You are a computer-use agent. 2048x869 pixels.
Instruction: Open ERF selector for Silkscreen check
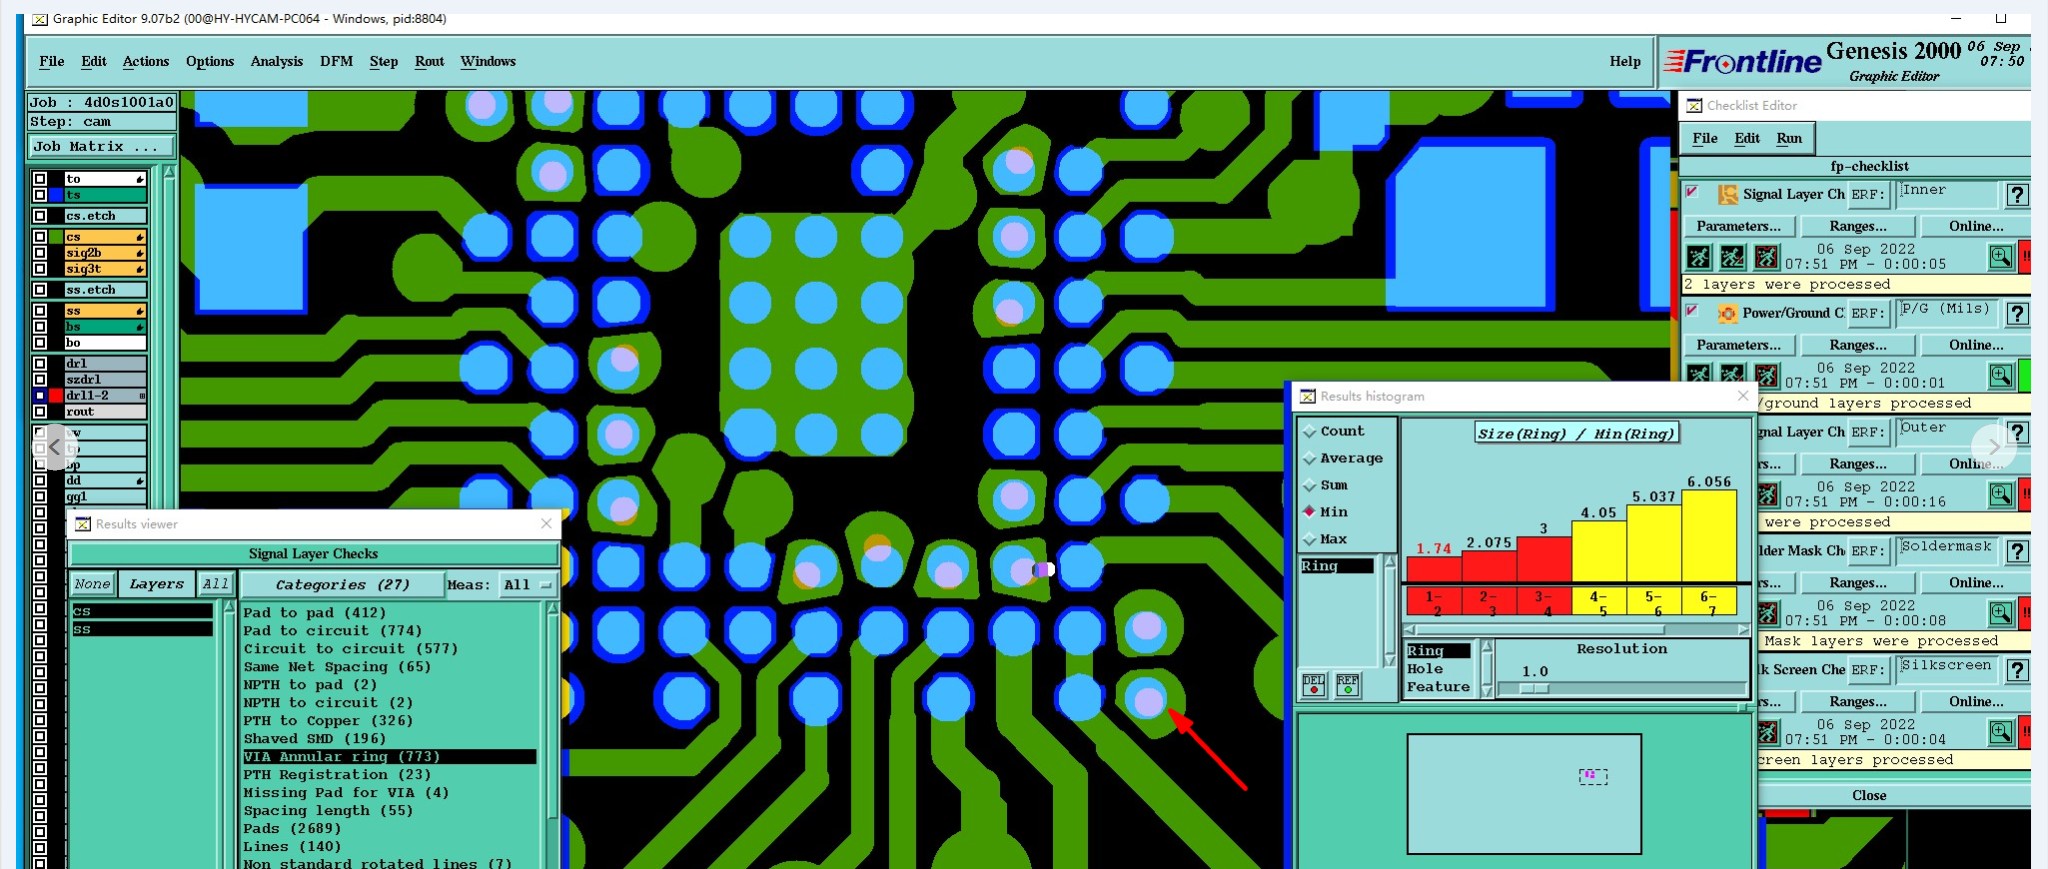1867,670
